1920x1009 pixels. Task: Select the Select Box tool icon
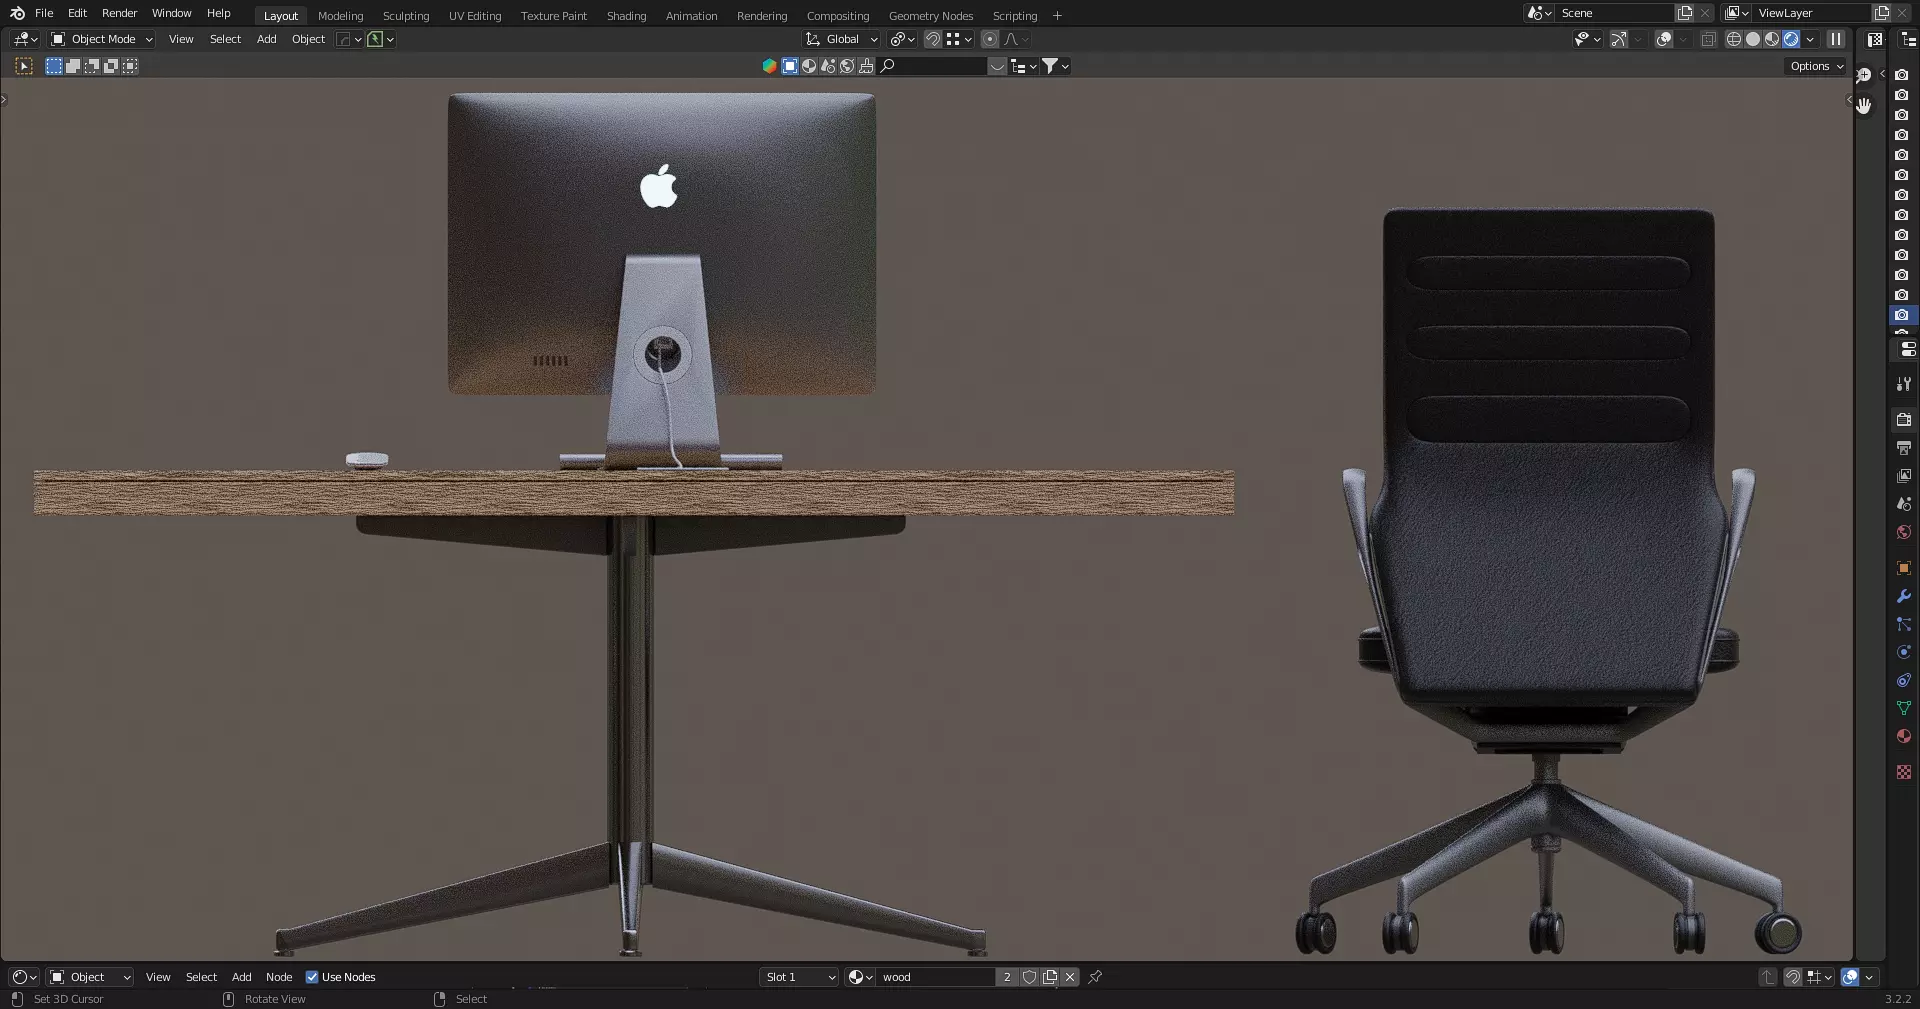pos(24,66)
